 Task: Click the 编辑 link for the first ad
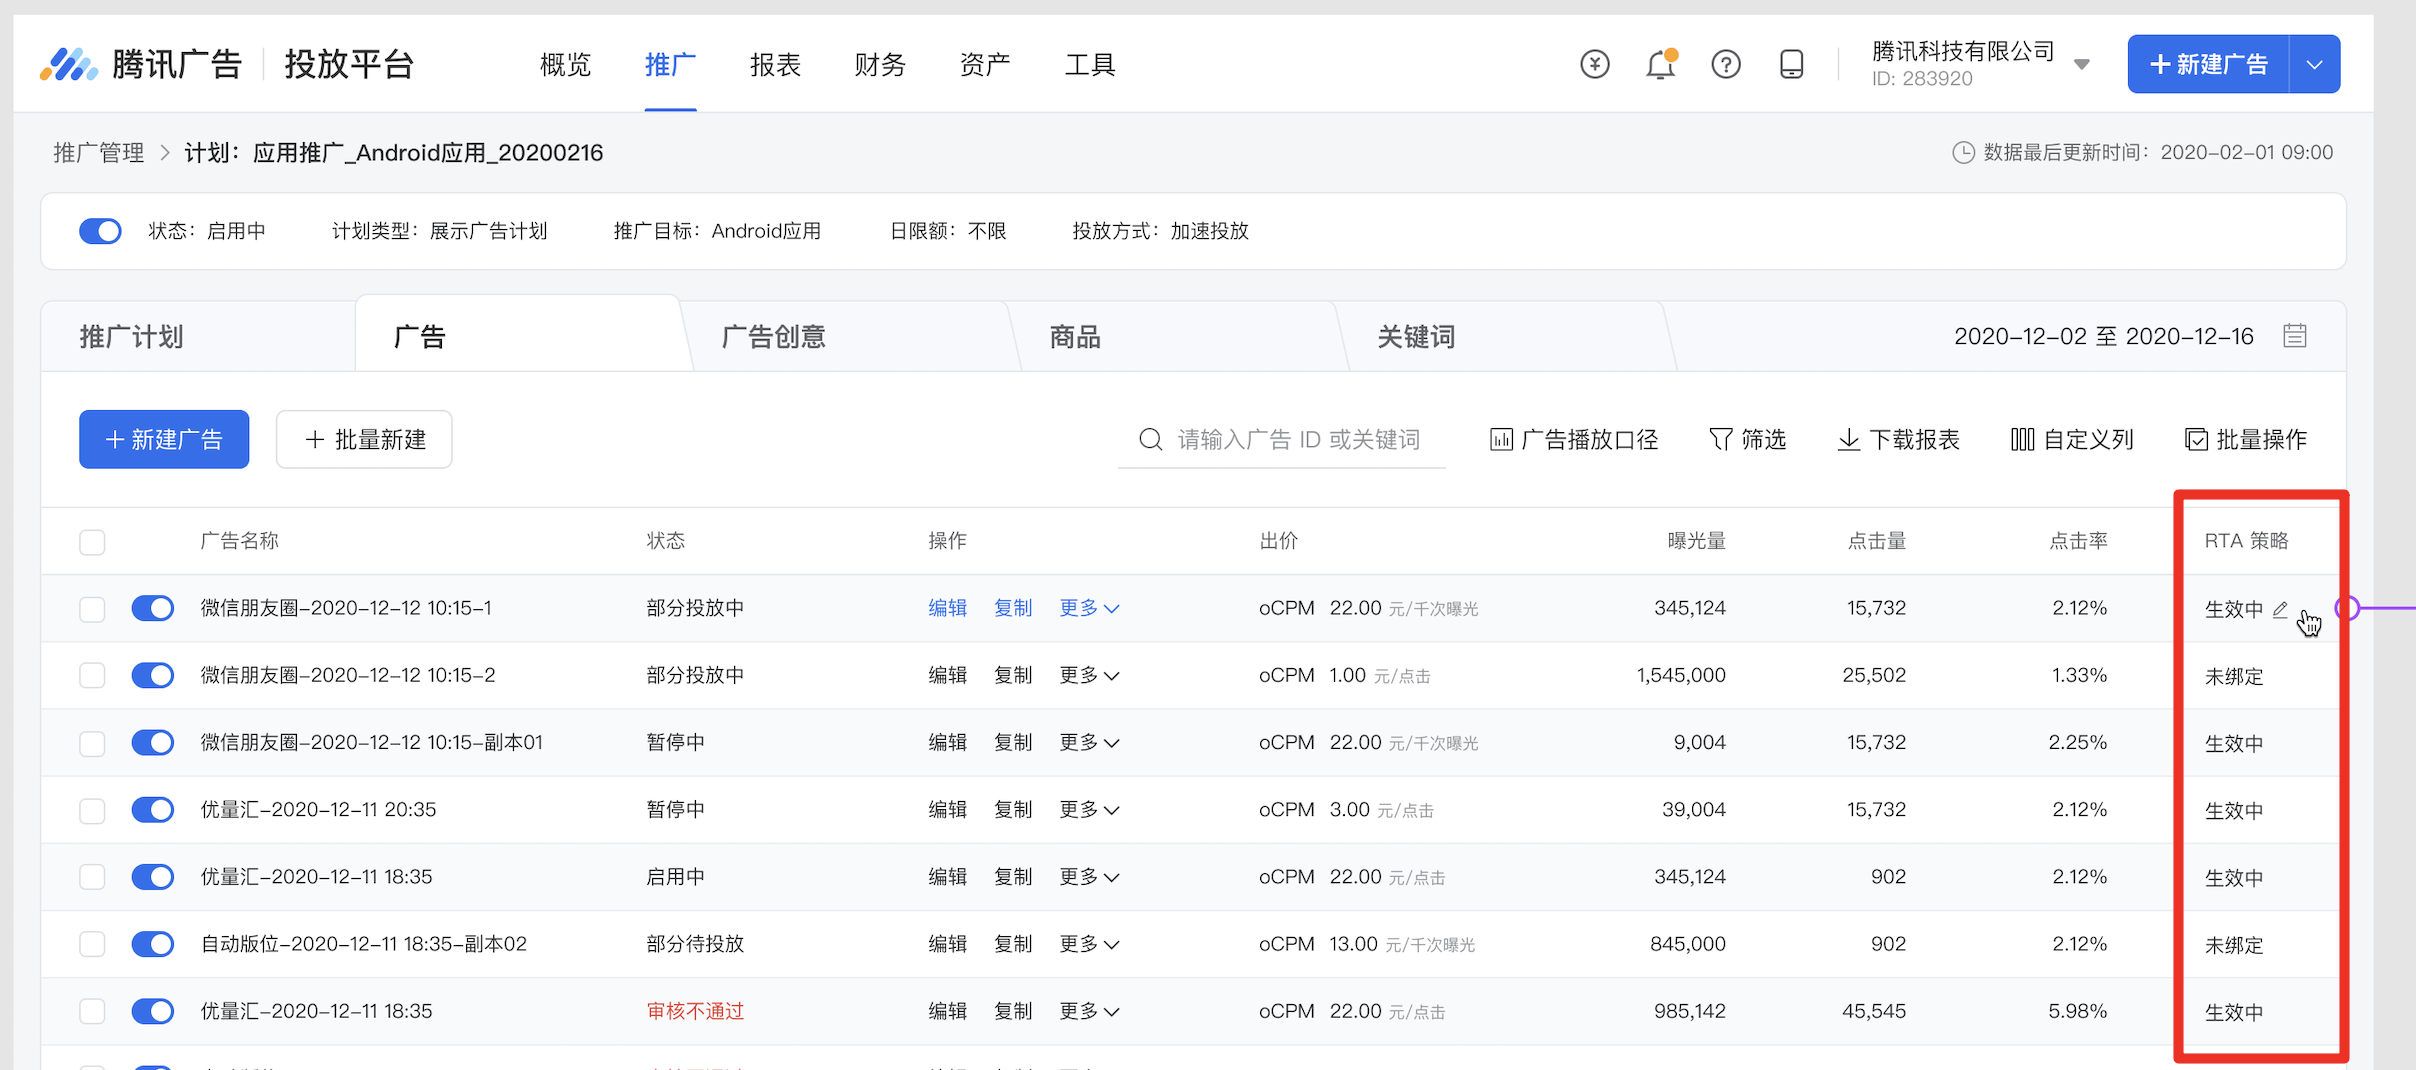click(x=947, y=607)
